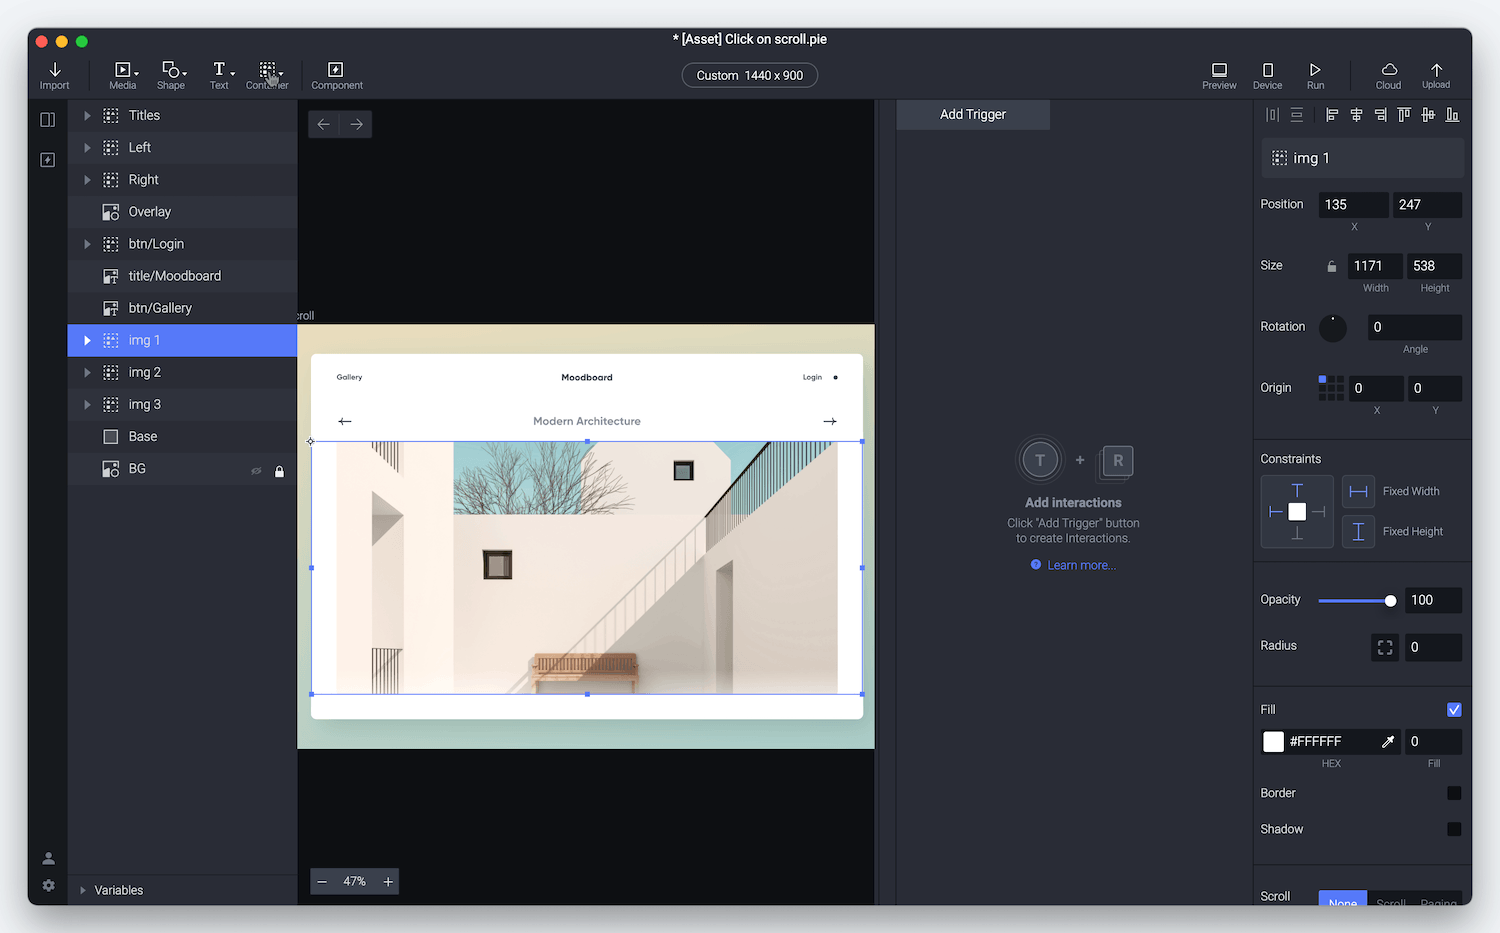Open the Custom 1440 x 900 size dropdown
Viewport: 1500px width, 933px height.
pyautogui.click(x=750, y=75)
